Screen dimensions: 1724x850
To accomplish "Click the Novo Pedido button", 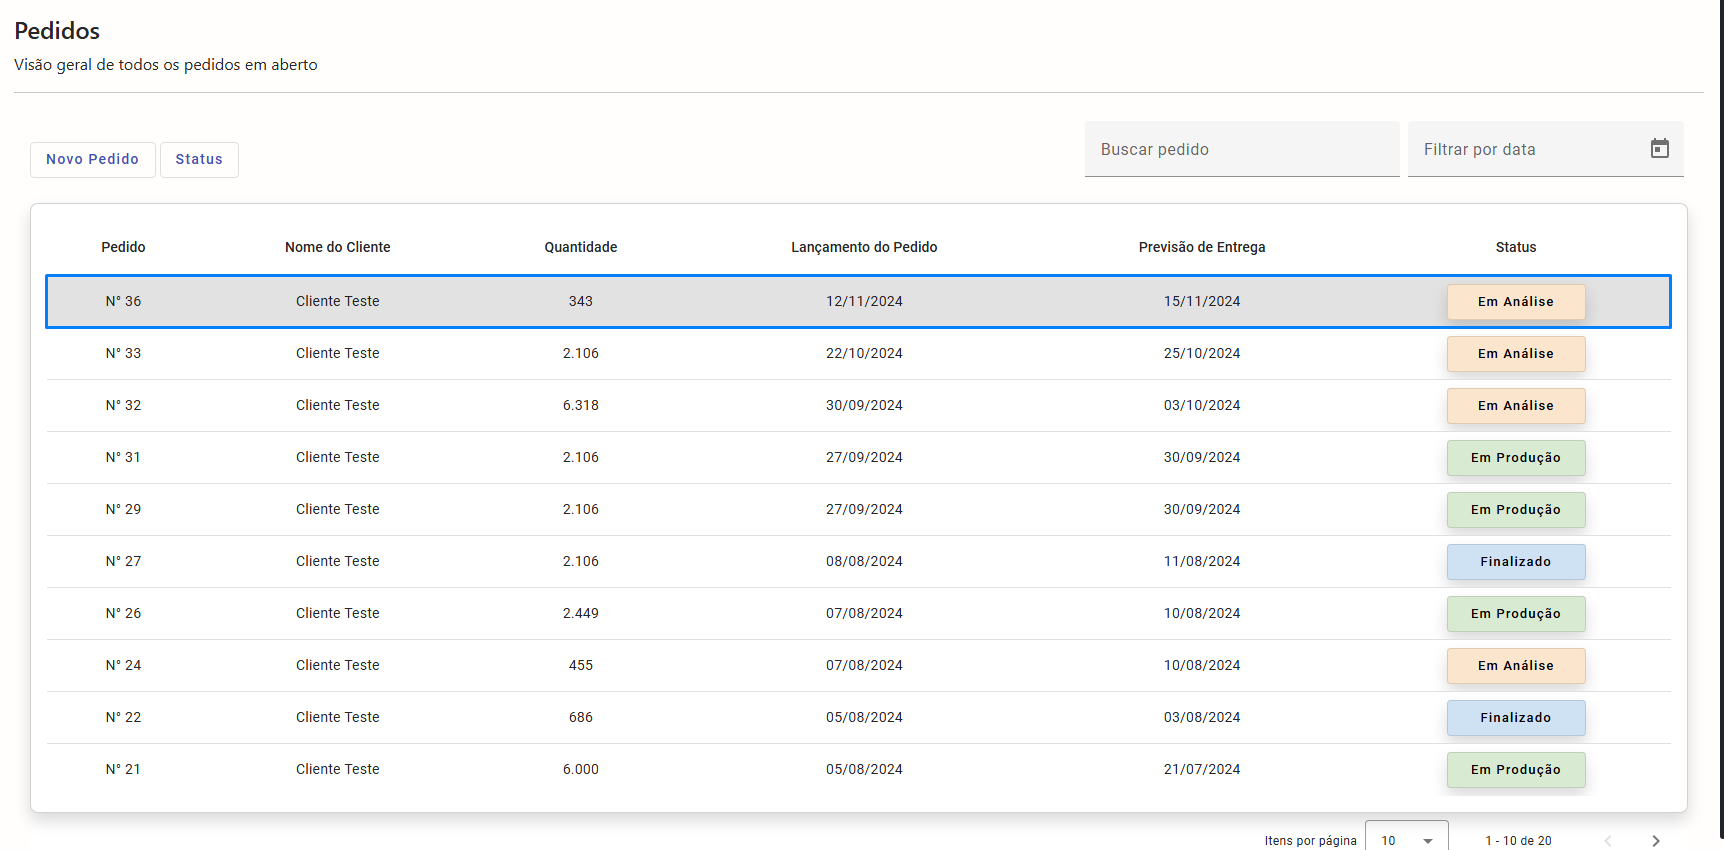I will click(92, 159).
